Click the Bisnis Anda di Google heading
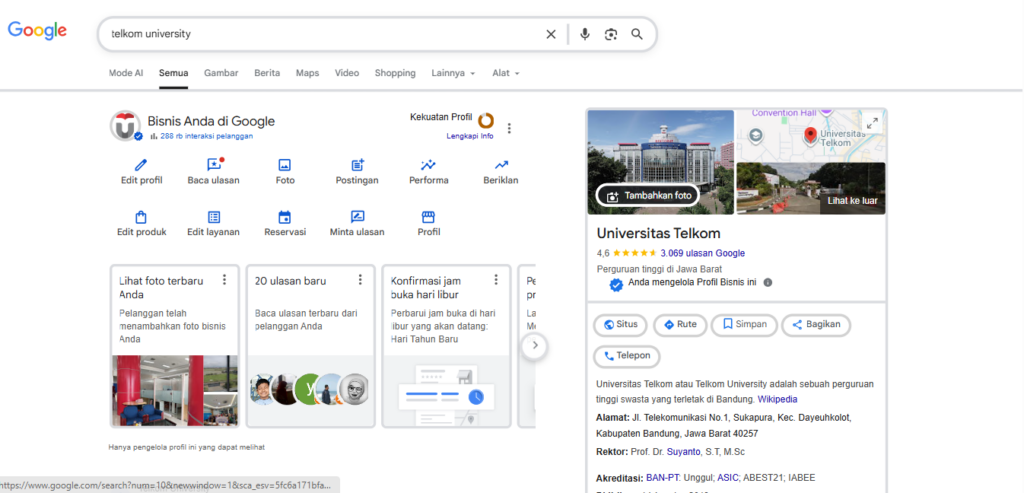 tap(211, 121)
